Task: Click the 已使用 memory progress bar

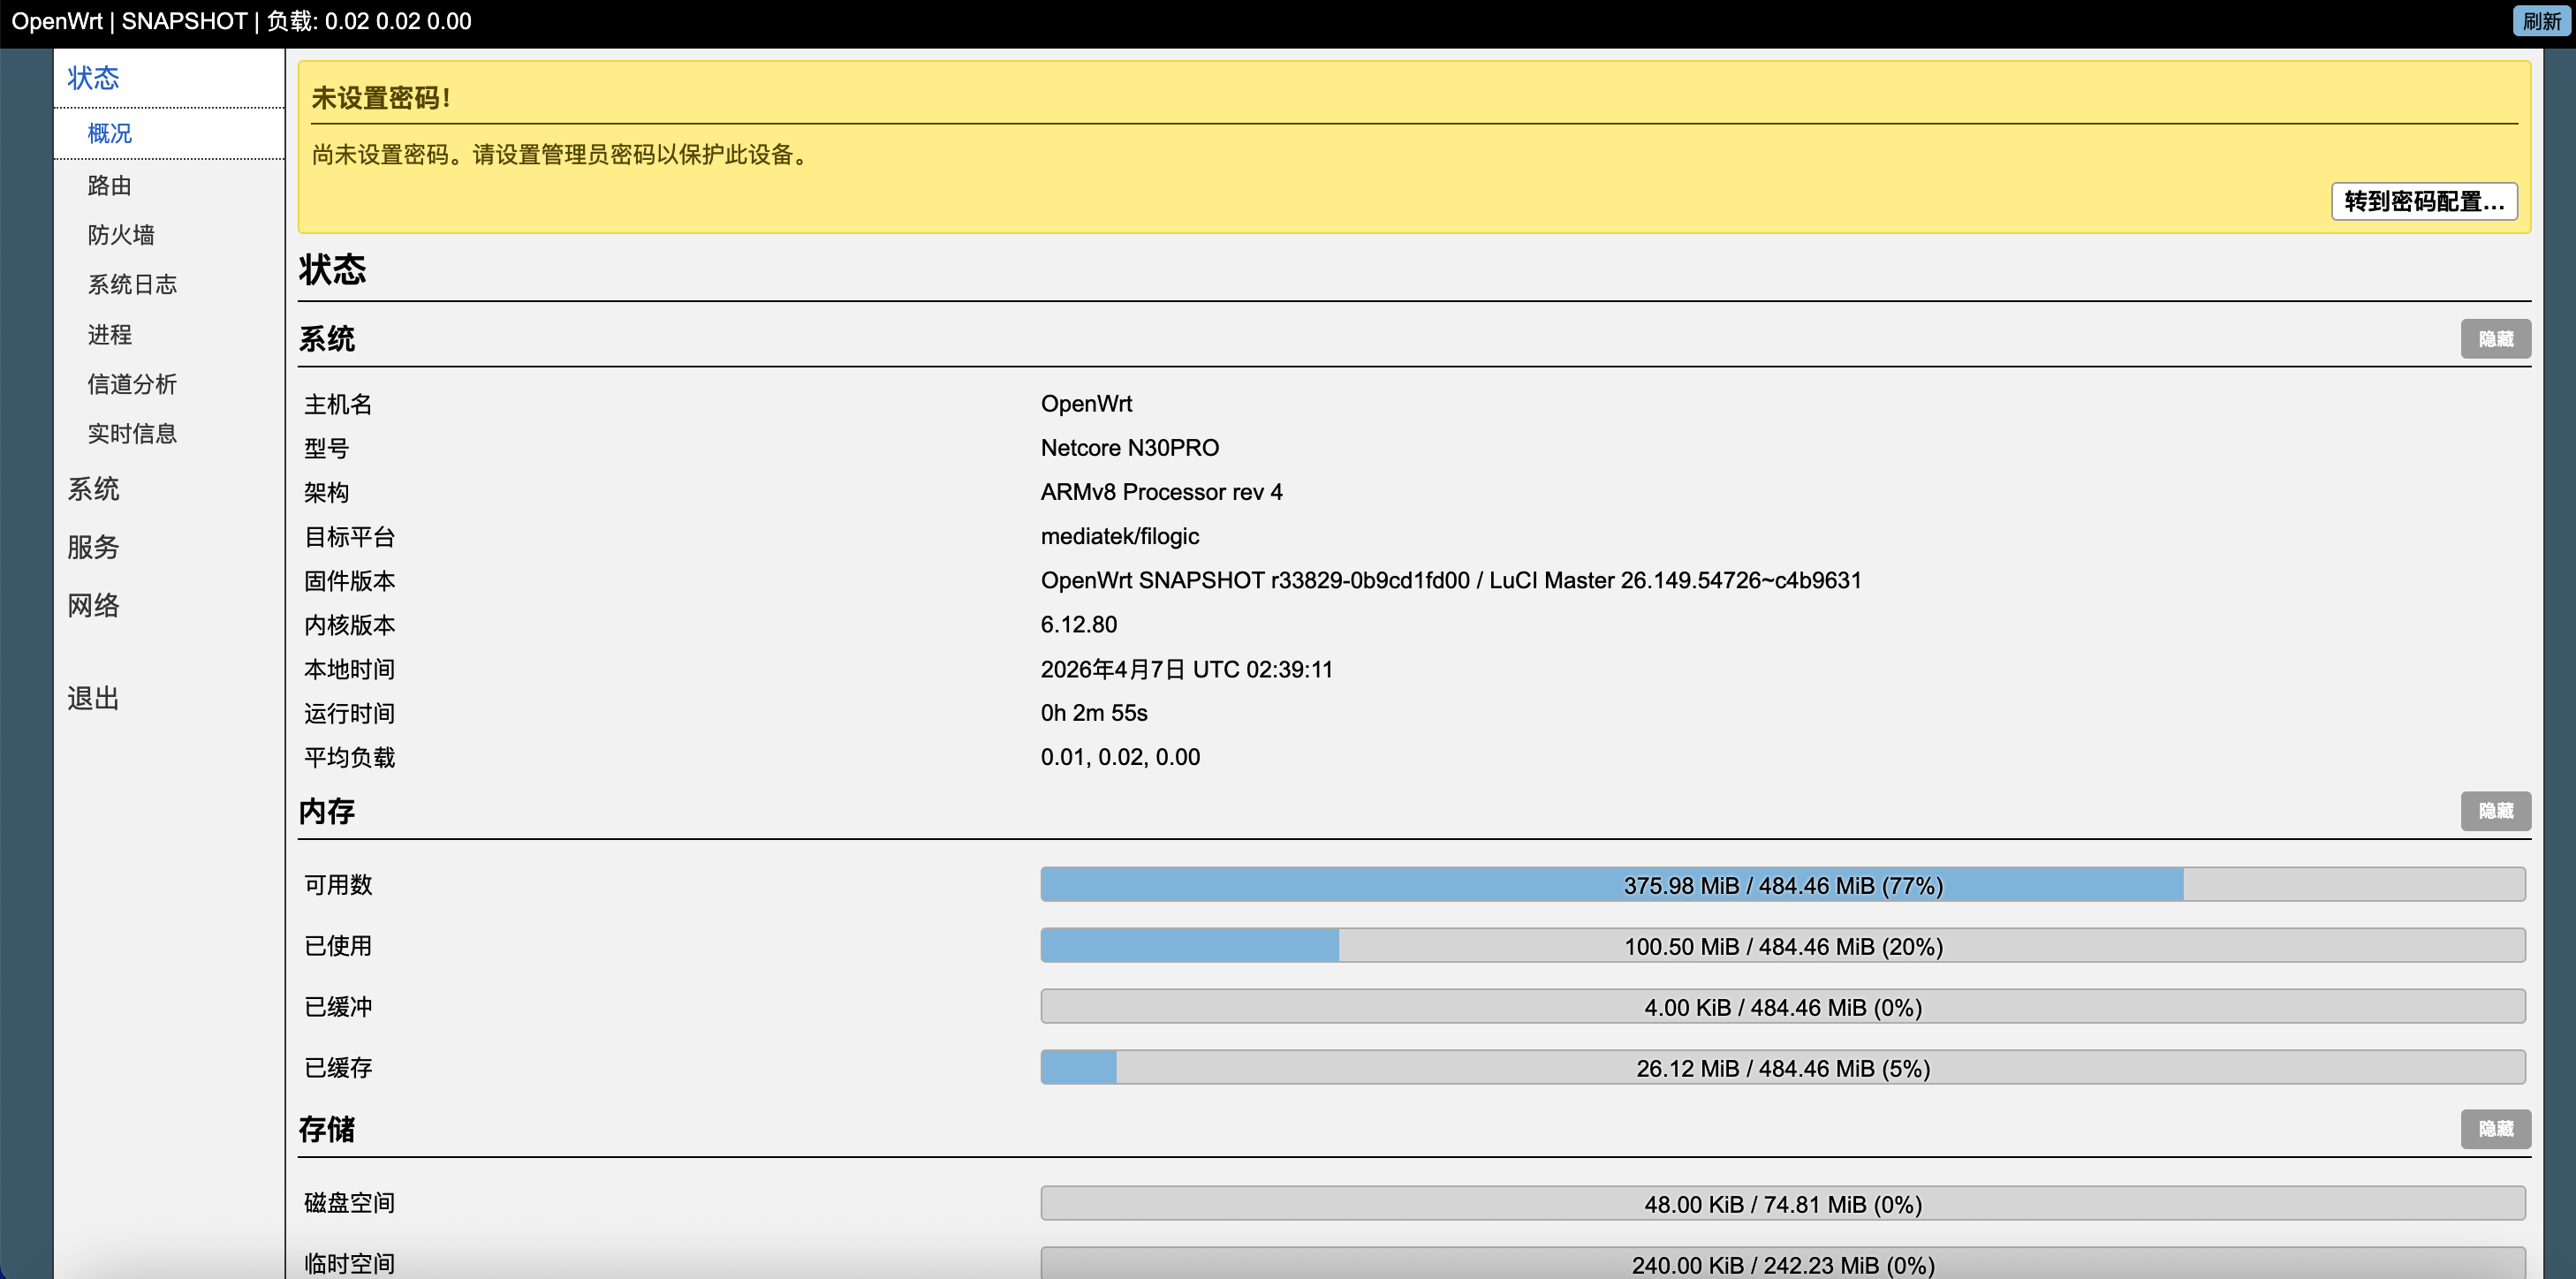Action: (x=1783, y=946)
